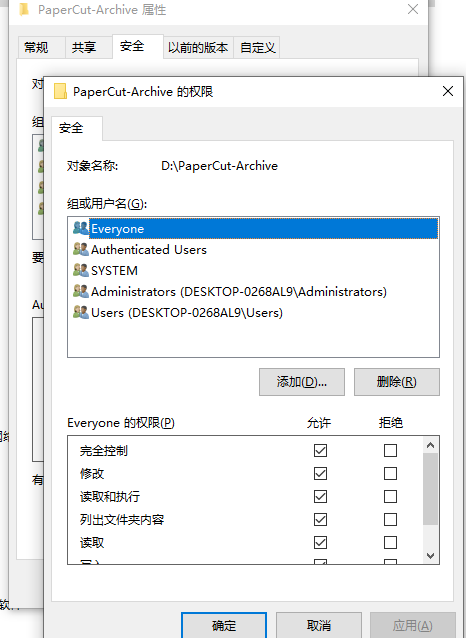Click the permissions list scrollbar thumb

pyautogui.click(x=430, y=489)
